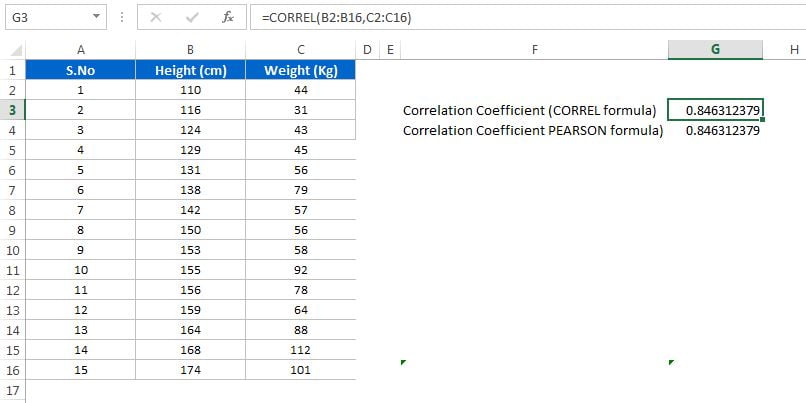This screenshot has height=403, width=806.
Task: Click the Weight (Kg) header cell
Action: (301, 70)
